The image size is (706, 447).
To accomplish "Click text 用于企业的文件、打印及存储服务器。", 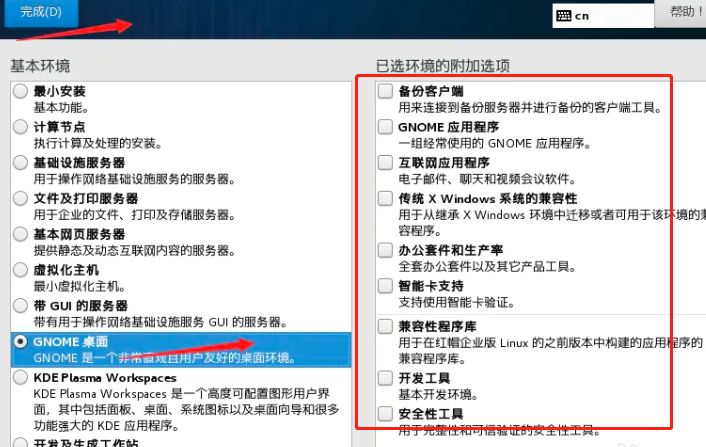I will coord(135,215).
